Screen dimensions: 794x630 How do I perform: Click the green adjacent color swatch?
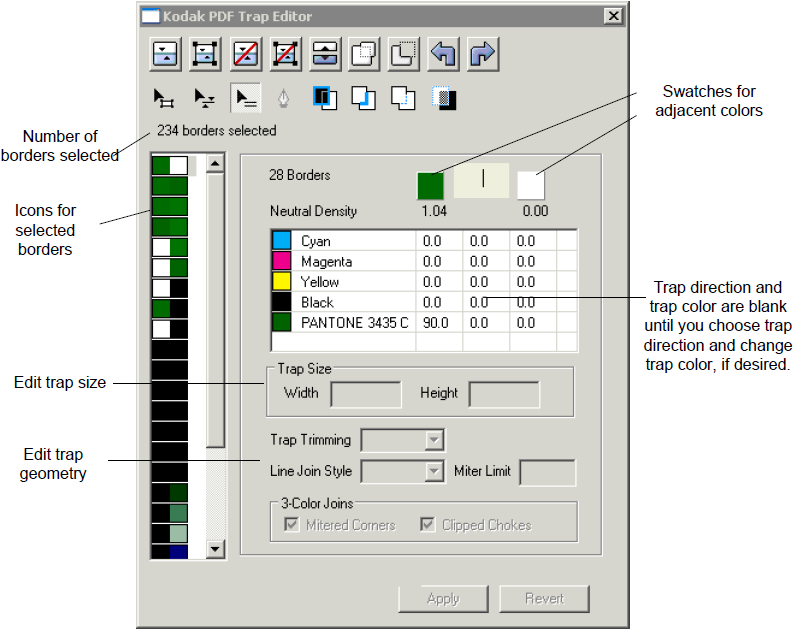pos(430,185)
